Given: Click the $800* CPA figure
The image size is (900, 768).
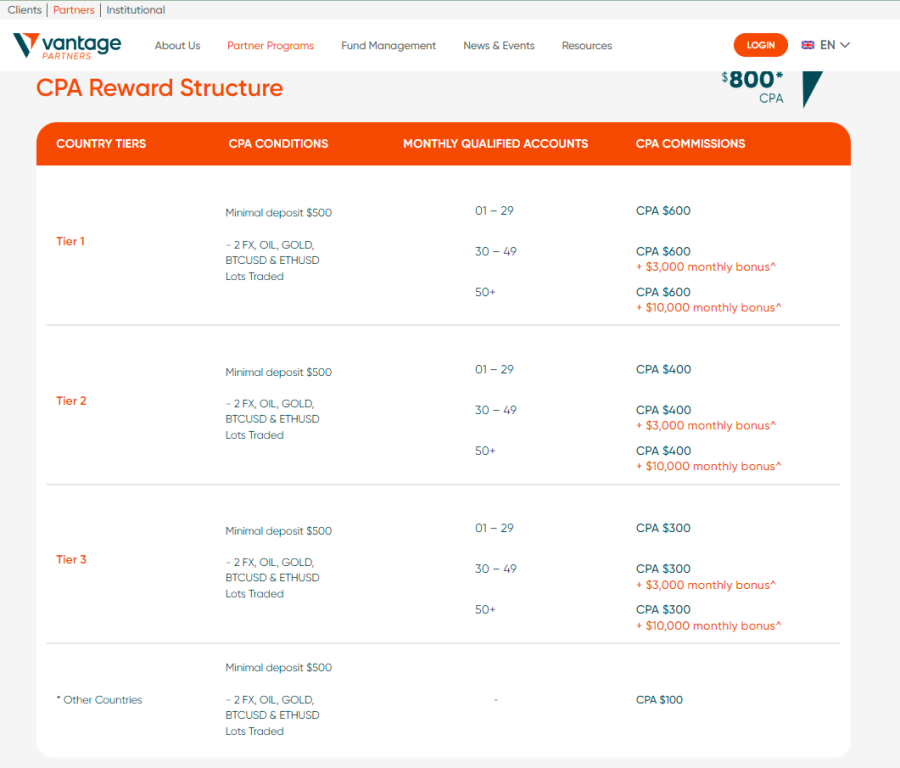Looking at the screenshot, I should click(752, 87).
